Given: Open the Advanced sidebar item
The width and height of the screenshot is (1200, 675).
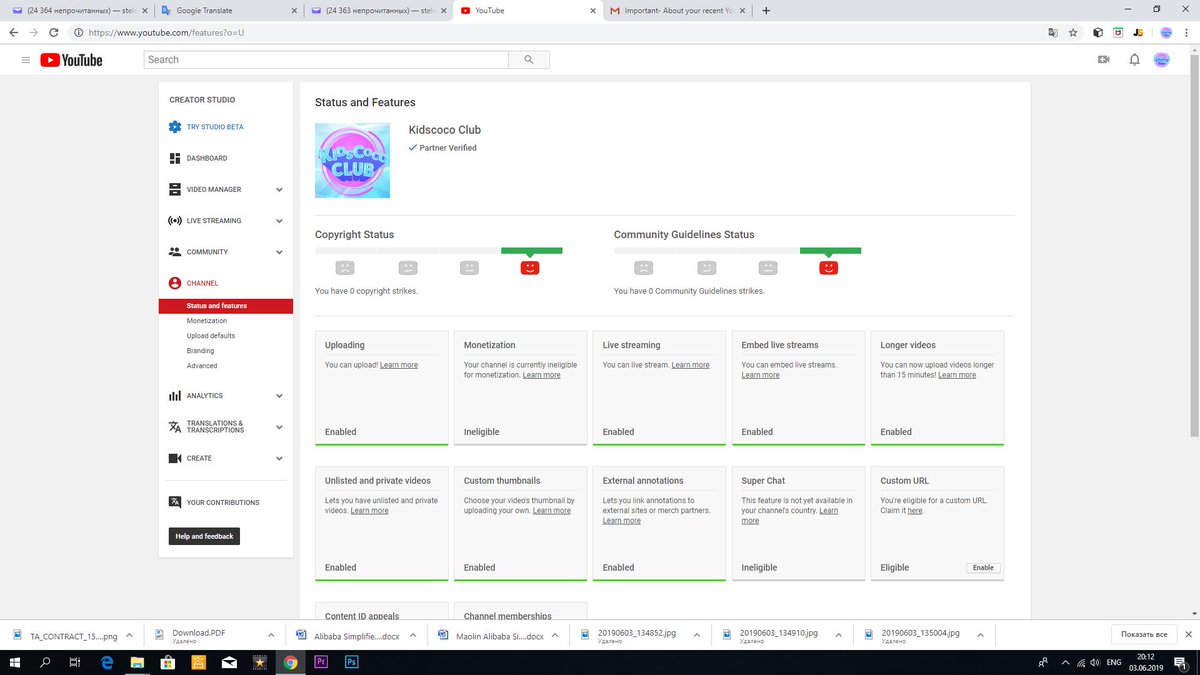Looking at the screenshot, I should 202,366.
